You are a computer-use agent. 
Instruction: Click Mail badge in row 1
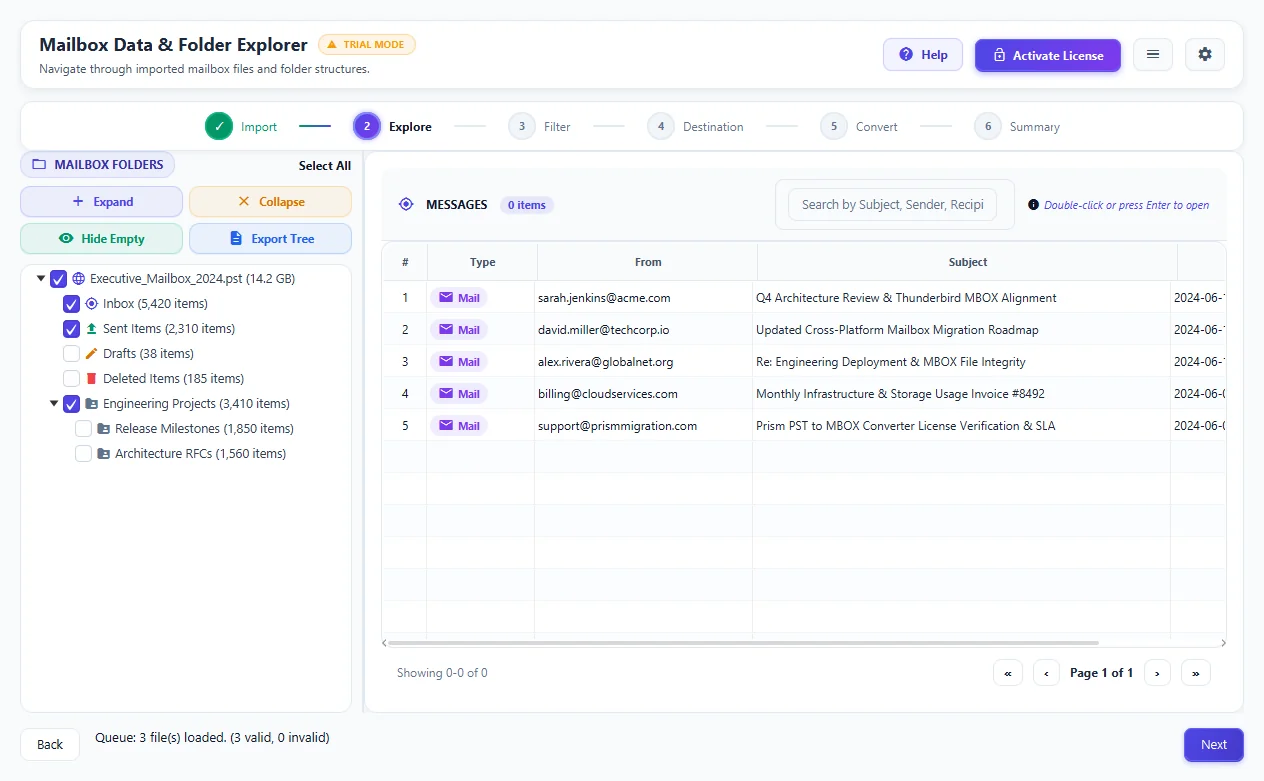click(459, 298)
